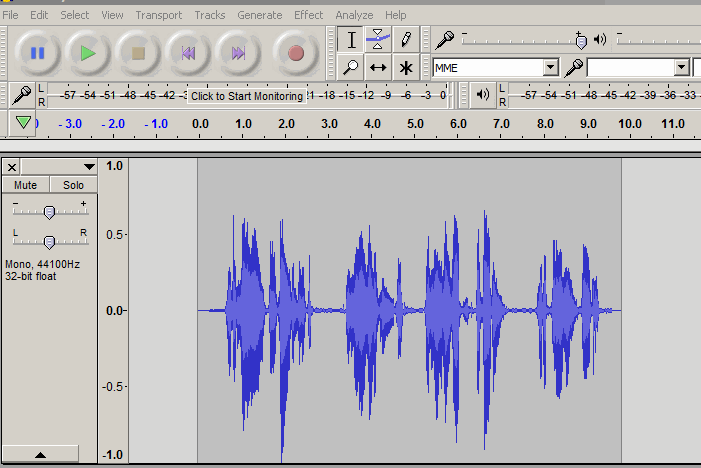
Task: Select the Selection (I-beam) tool
Action: [351, 40]
